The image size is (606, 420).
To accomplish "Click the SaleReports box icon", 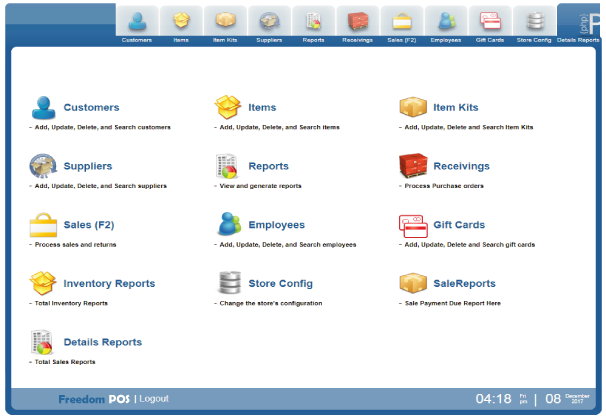I will [x=413, y=283].
